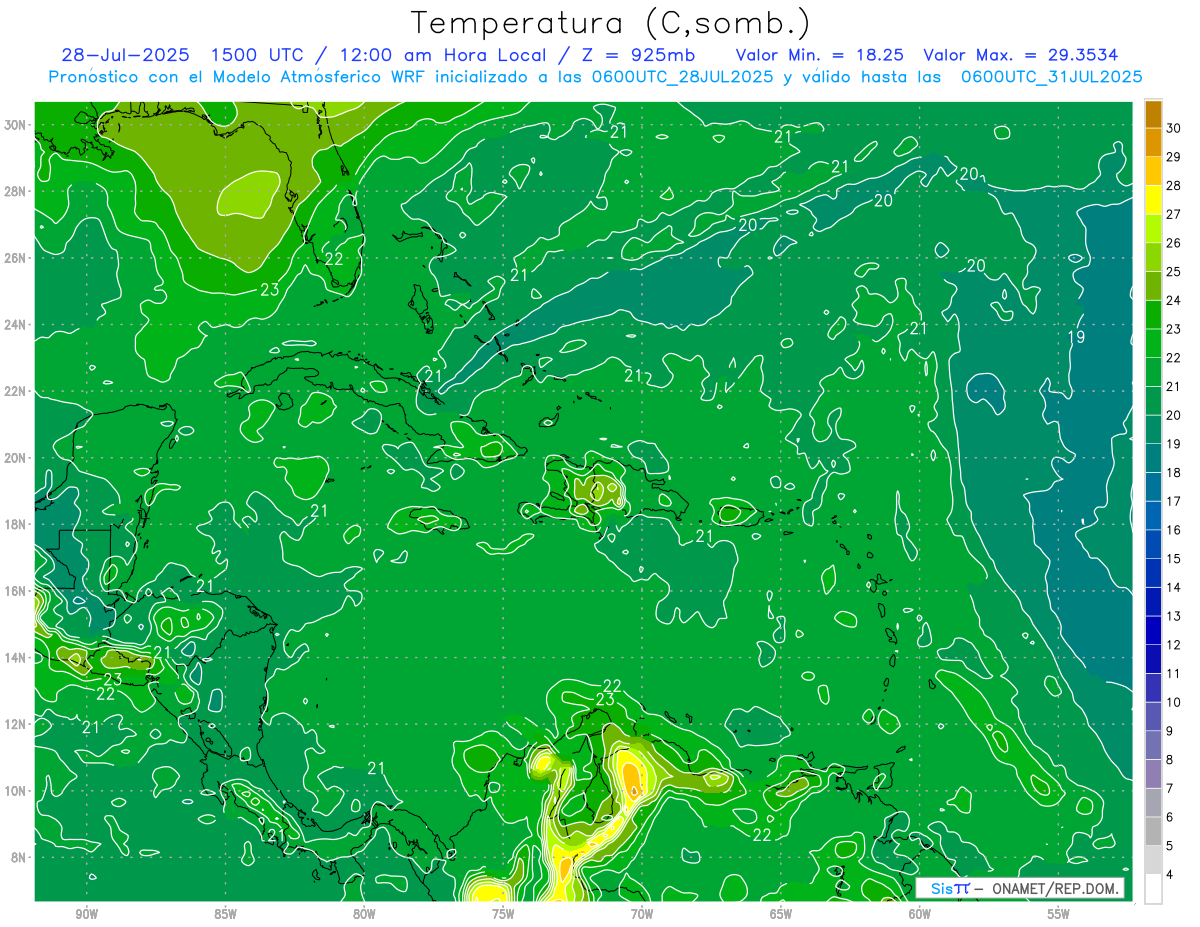
Task: Click the colorbar tick label '30'
Action: pyautogui.click(x=1174, y=128)
